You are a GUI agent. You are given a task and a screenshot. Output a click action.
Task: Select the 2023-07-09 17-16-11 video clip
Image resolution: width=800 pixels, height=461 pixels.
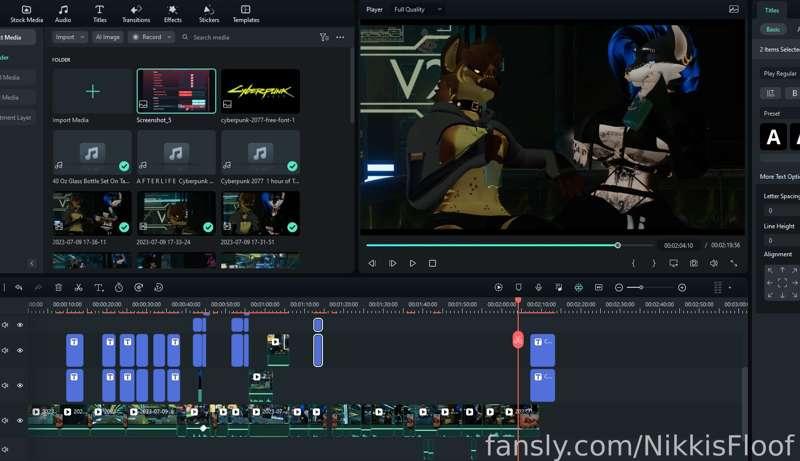[x=92, y=213]
